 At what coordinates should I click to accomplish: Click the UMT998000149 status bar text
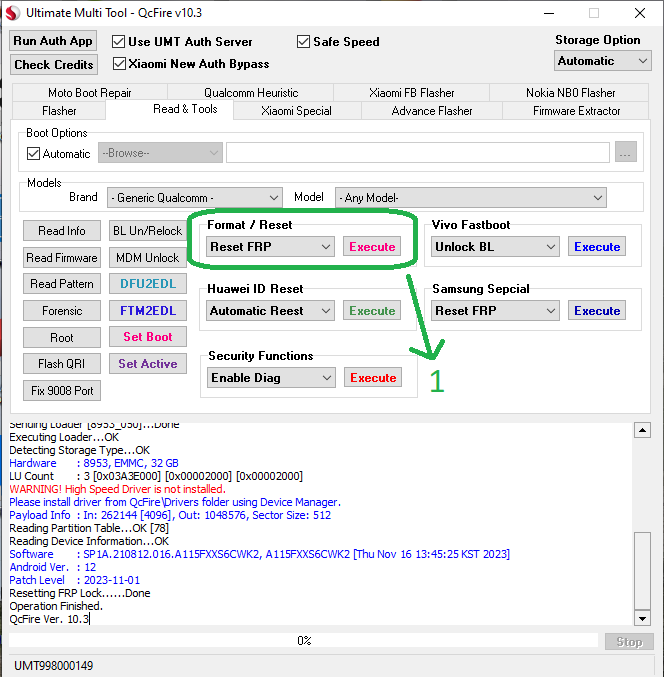coord(54,665)
